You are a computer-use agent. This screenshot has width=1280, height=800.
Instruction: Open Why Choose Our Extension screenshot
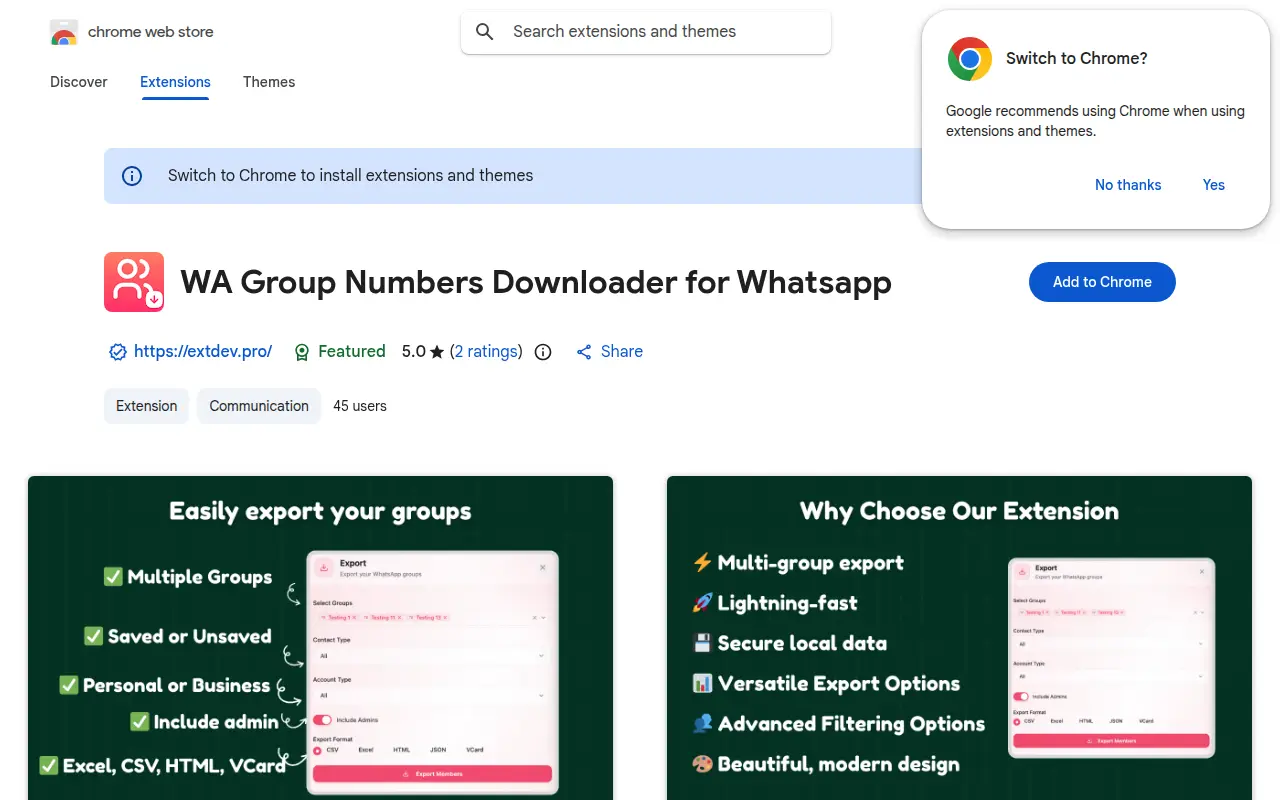(959, 638)
